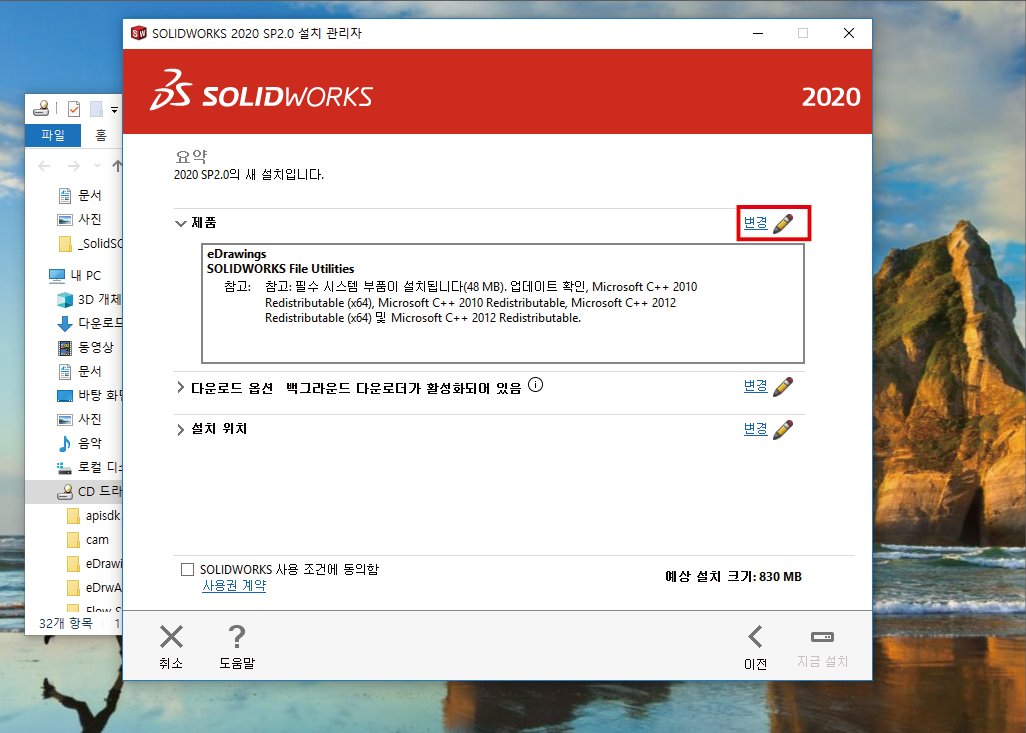Screen dimensions: 1026x733
Task: Click SOLIDWORKS File Utilities in product list
Action: 281,269
